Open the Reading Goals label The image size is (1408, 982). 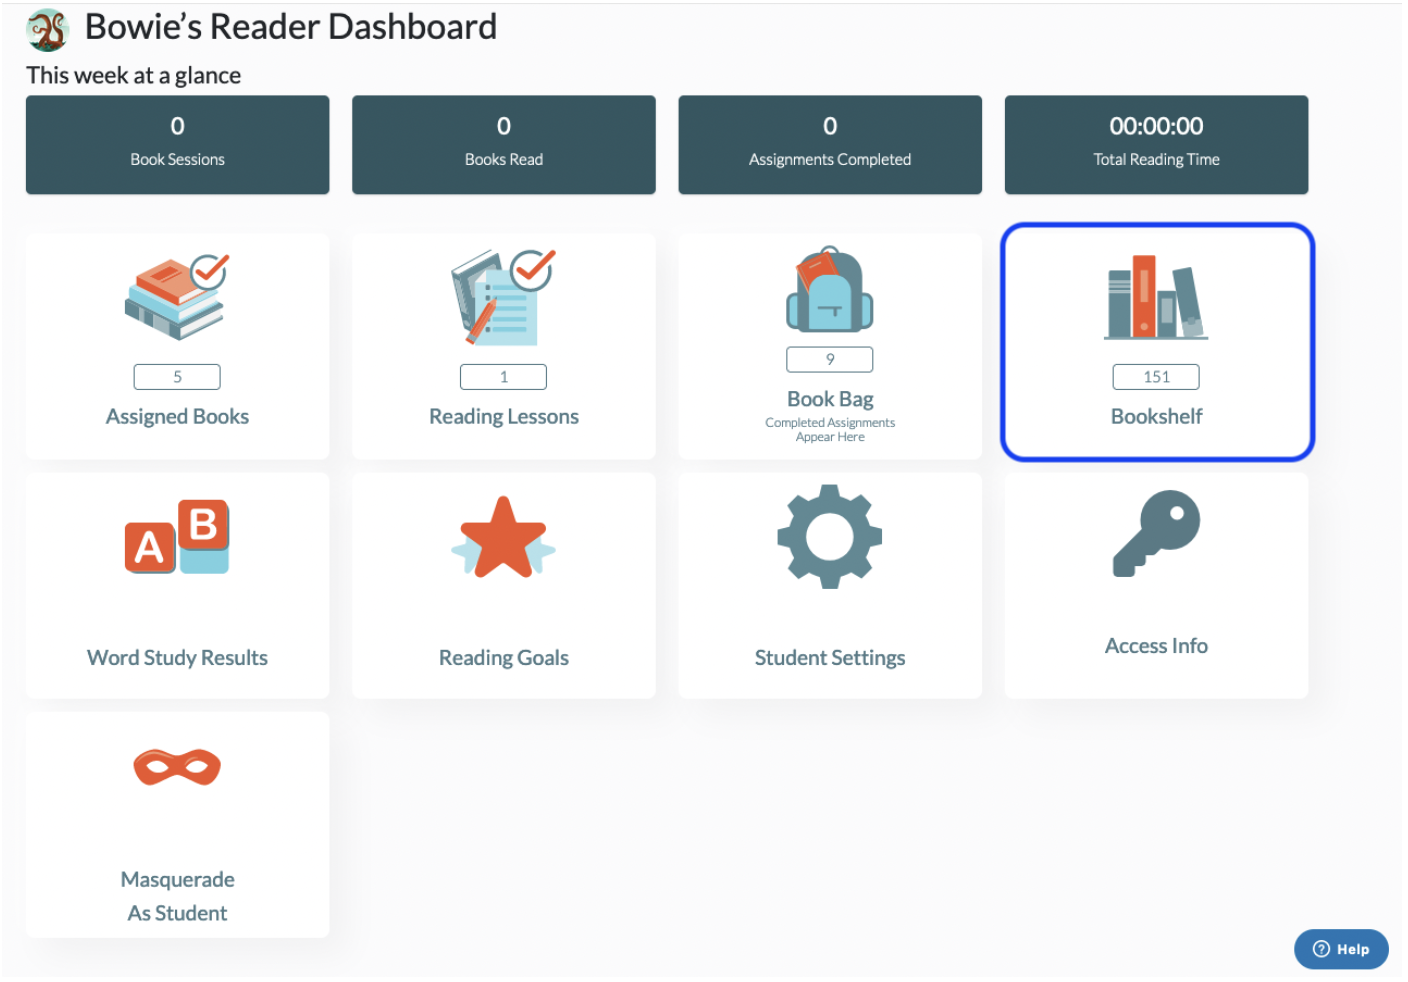point(504,658)
